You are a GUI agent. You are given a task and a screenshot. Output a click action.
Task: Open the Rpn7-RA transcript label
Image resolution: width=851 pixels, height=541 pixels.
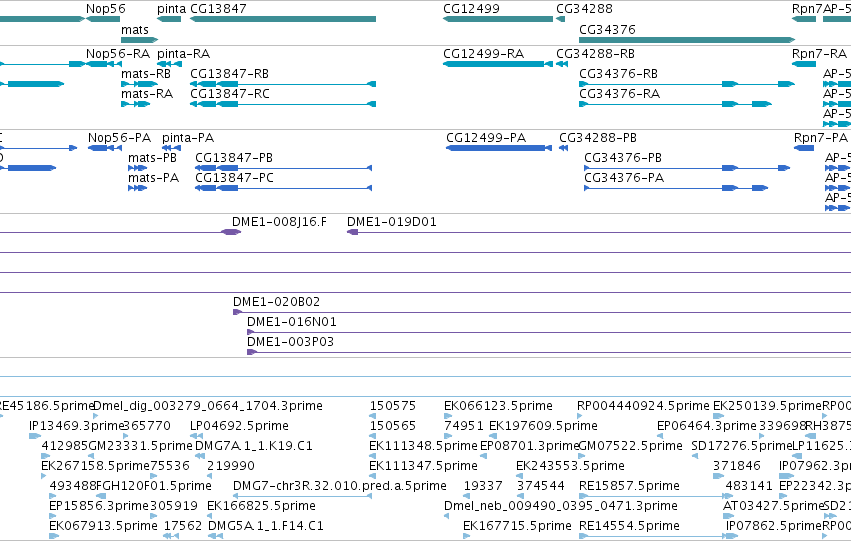[x=819, y=54]
